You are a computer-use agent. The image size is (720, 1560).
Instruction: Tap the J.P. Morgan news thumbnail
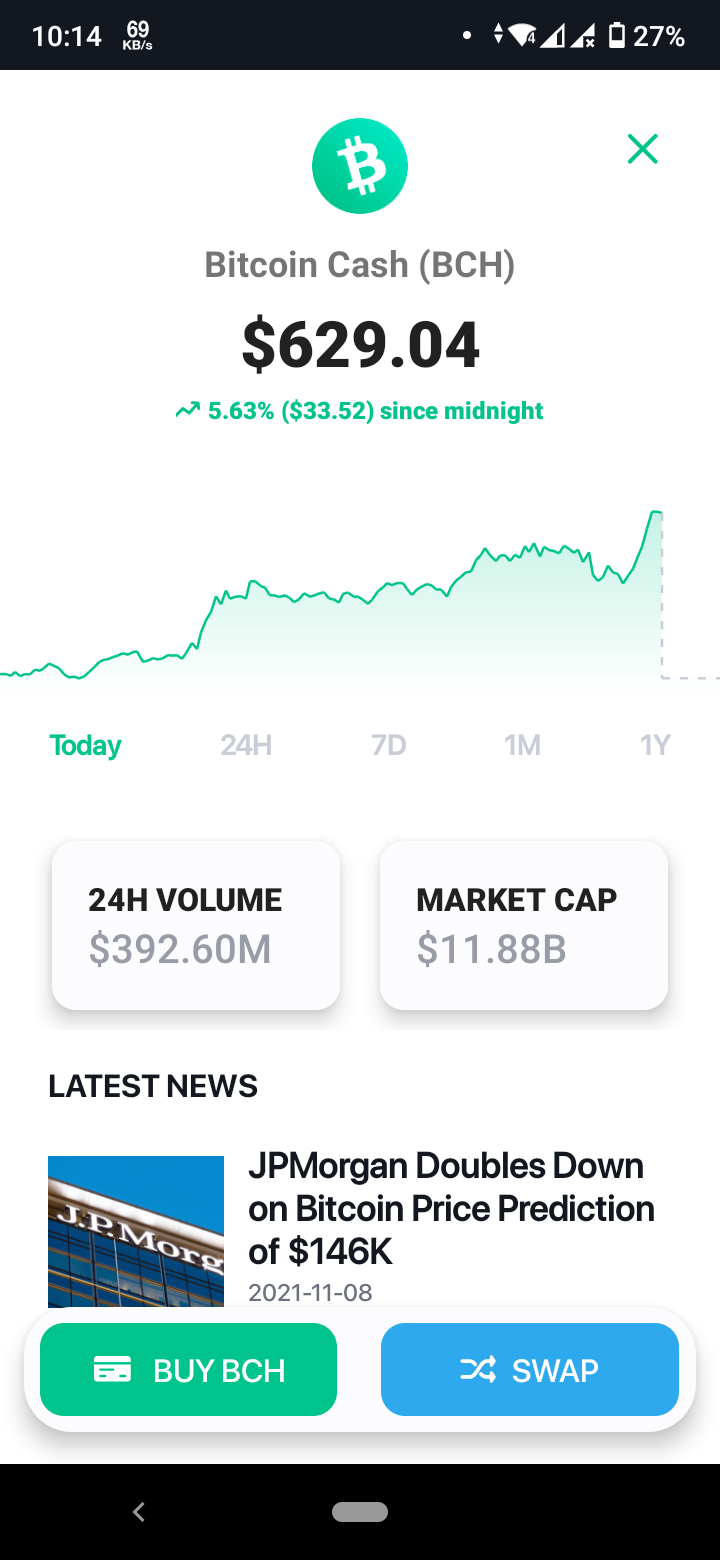tap(136, 1232)
